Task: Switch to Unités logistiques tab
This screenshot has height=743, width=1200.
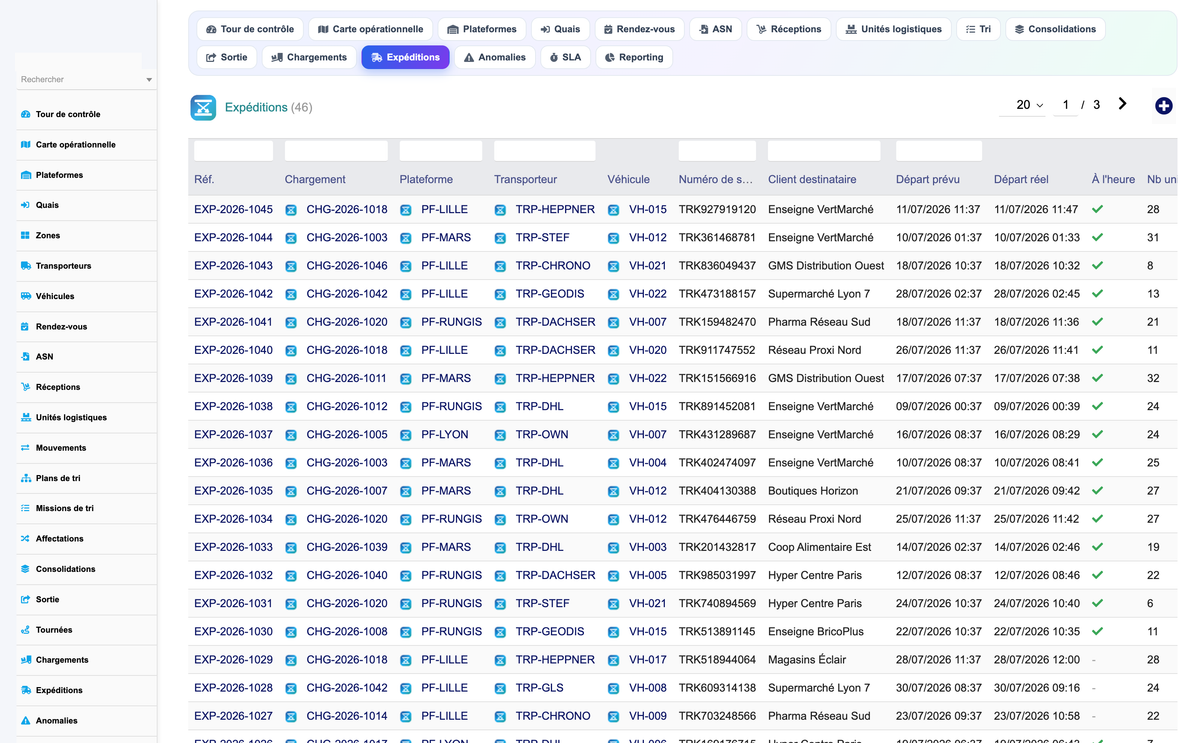Action: tap(893, 29)
